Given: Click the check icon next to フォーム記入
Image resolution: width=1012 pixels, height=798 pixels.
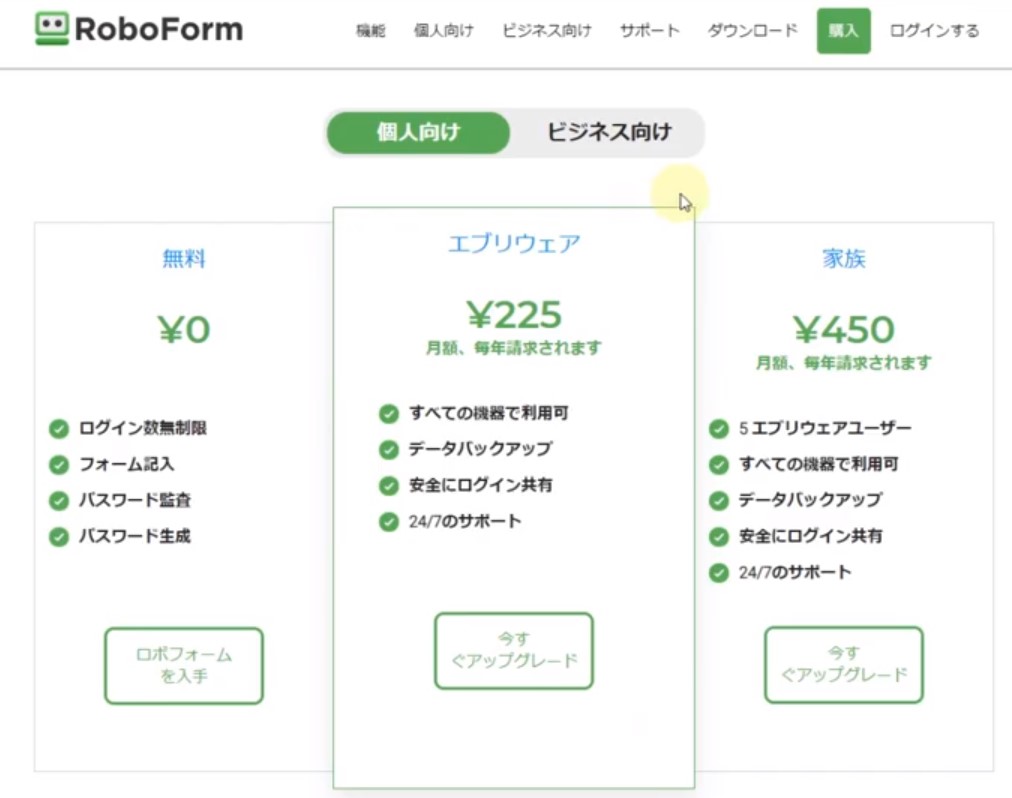Looking at the screenshot, I should pyautogui.click(x=59, y=465).
